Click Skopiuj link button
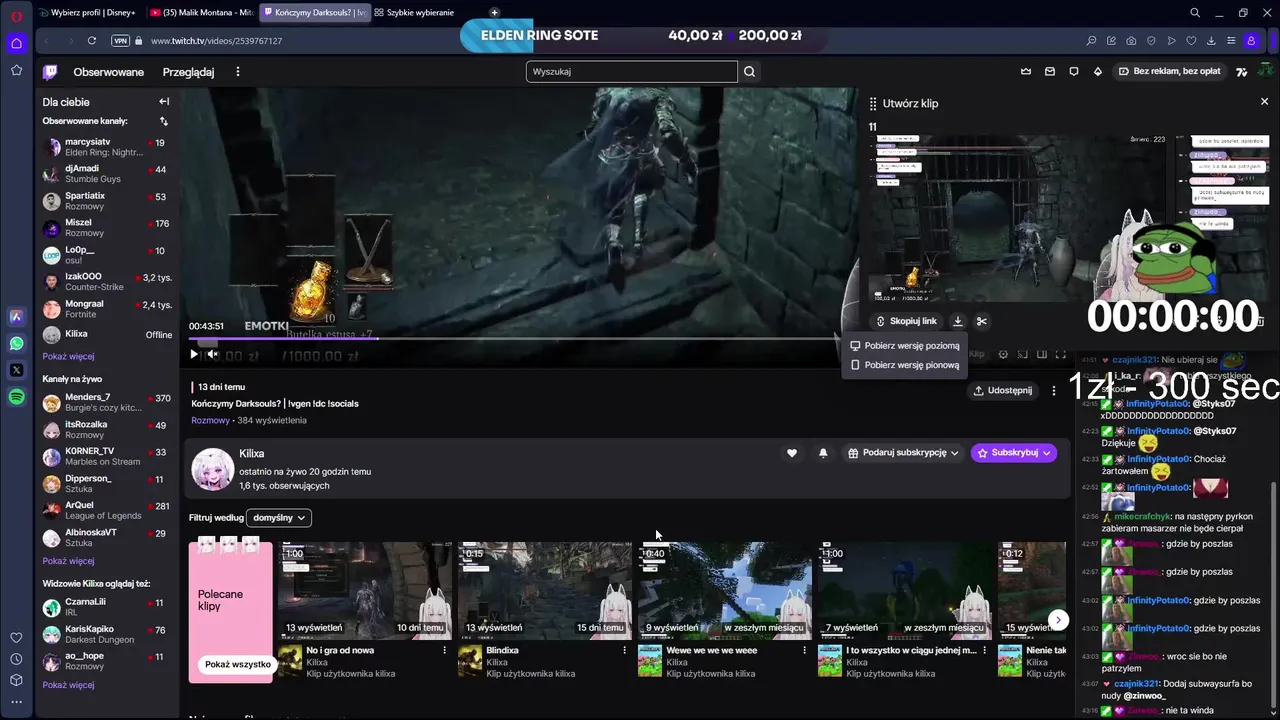This screenshot has height=720, width=1280. (906, 321)
